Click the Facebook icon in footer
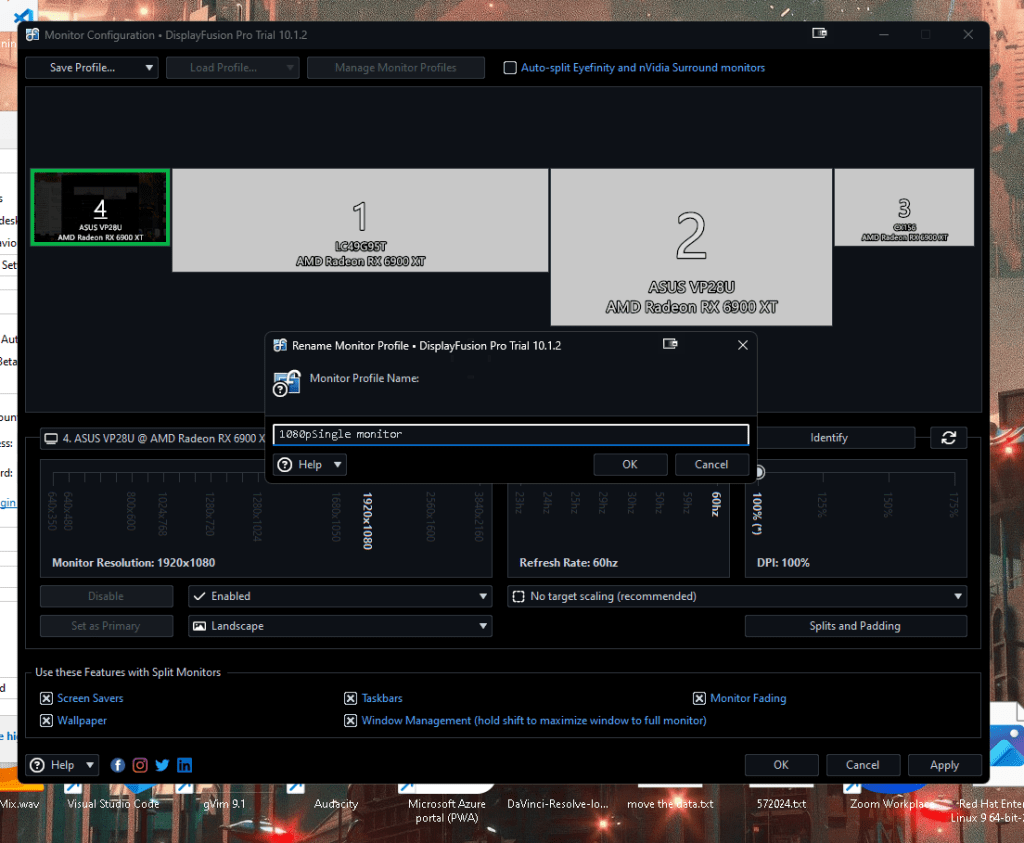 [118, 765]
